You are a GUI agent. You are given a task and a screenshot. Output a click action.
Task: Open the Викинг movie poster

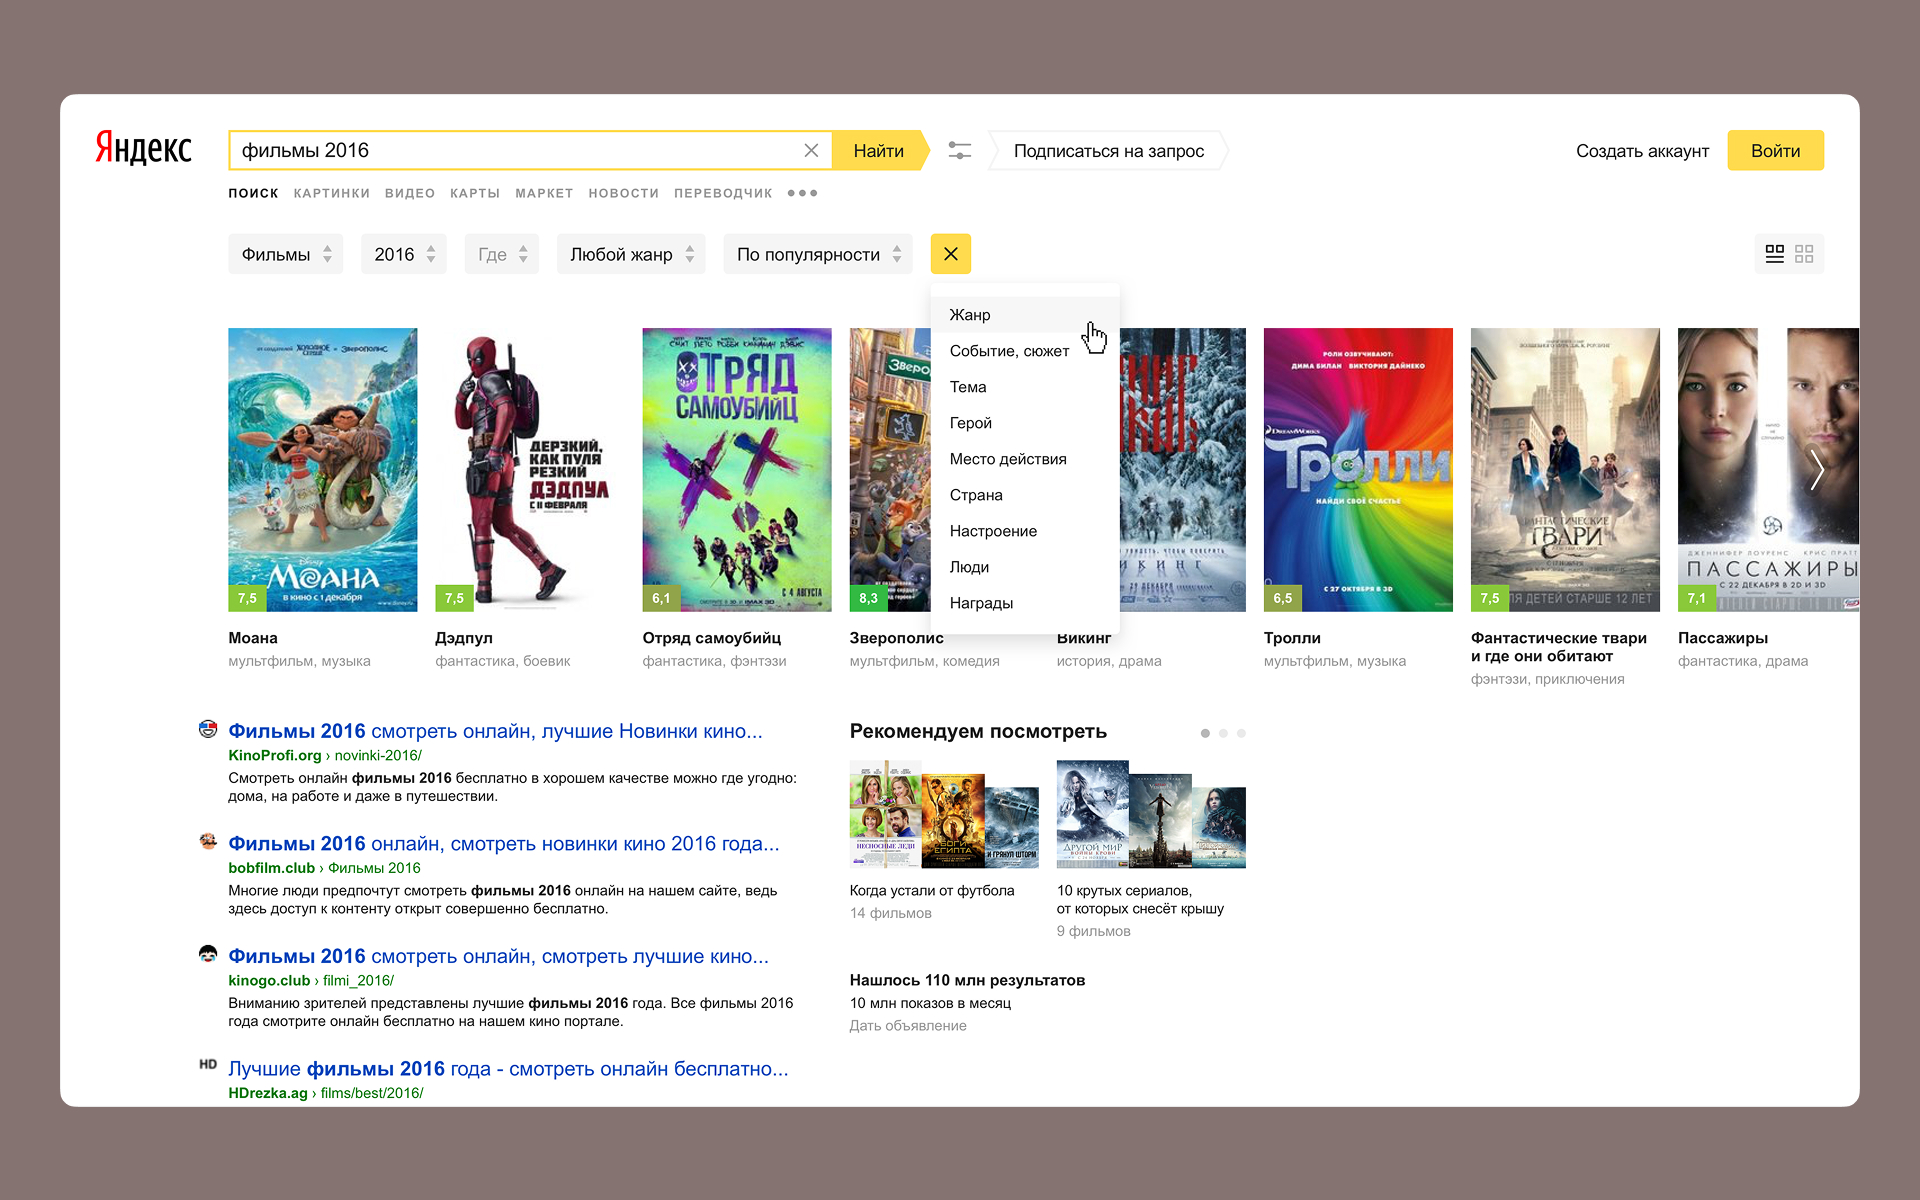click(x=1183, y=469)
